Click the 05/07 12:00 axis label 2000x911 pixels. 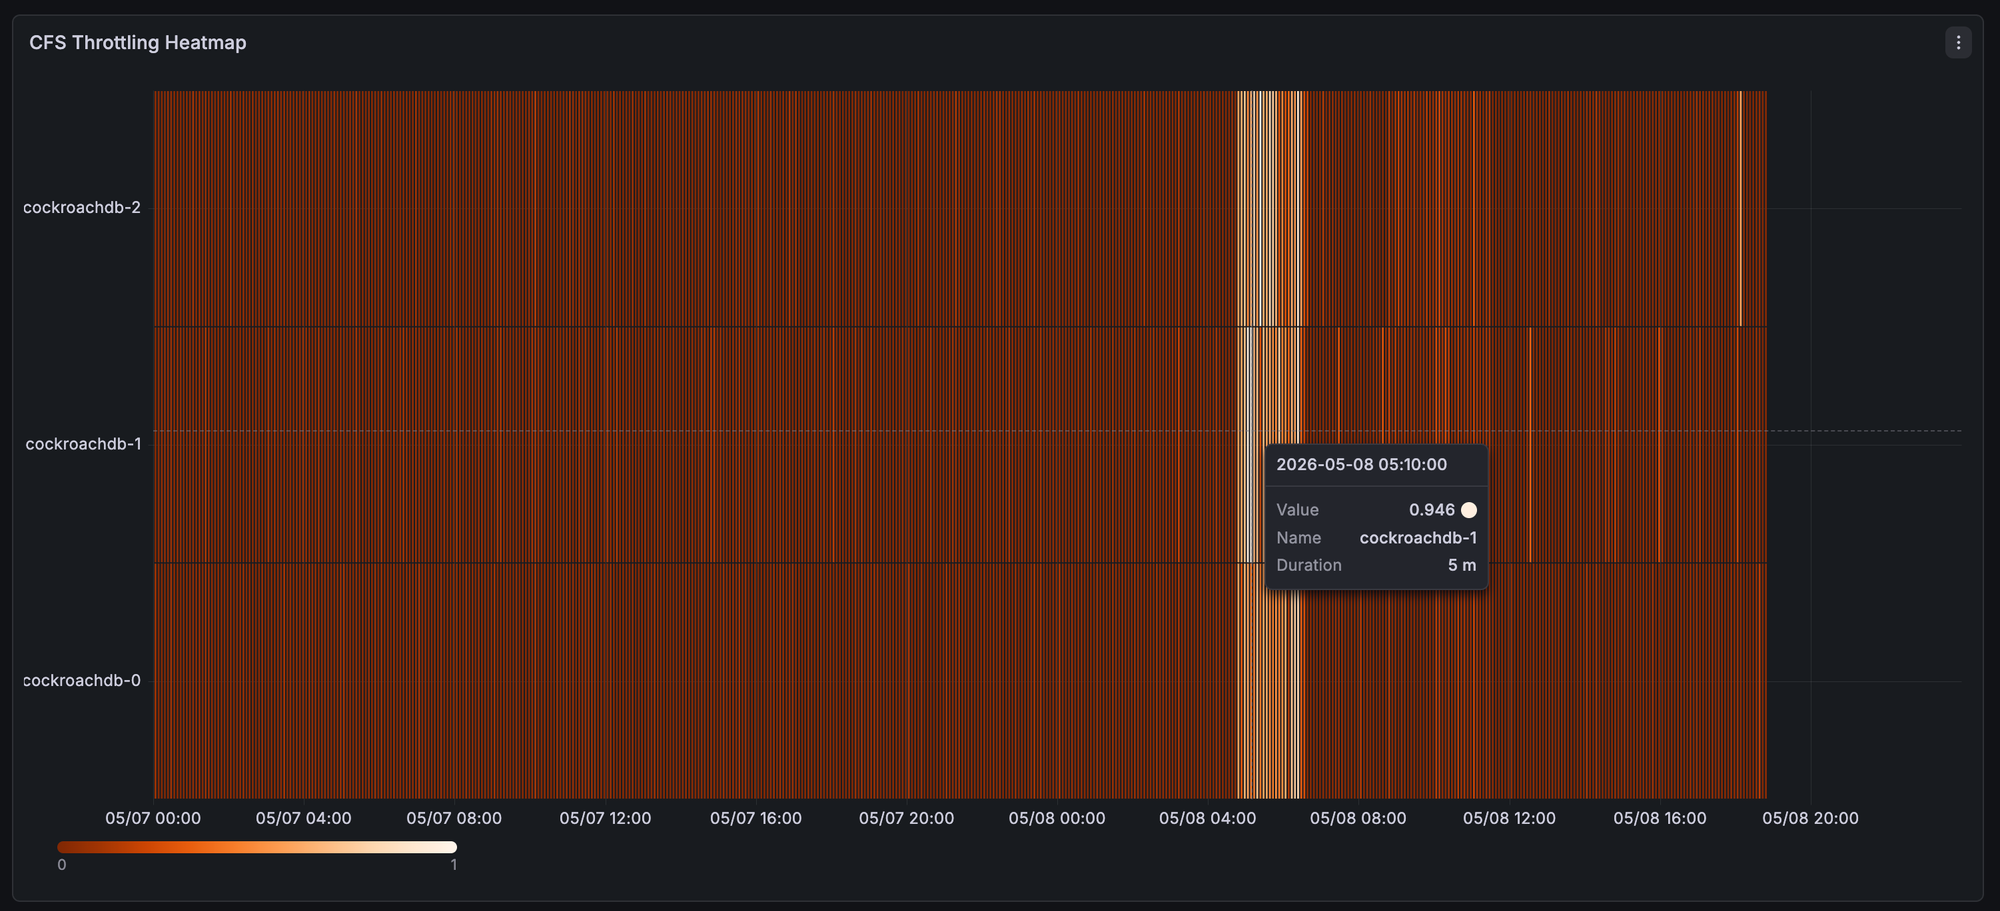605,818
